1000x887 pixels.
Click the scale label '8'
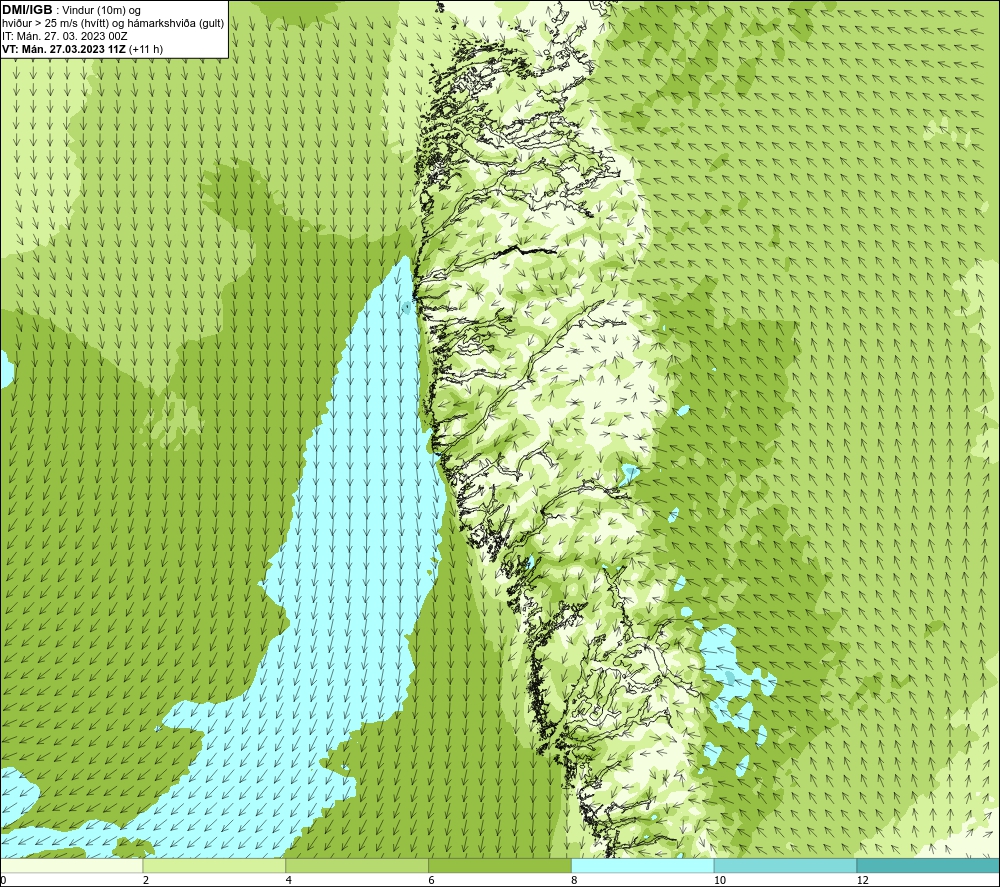(x=575, y=880)
